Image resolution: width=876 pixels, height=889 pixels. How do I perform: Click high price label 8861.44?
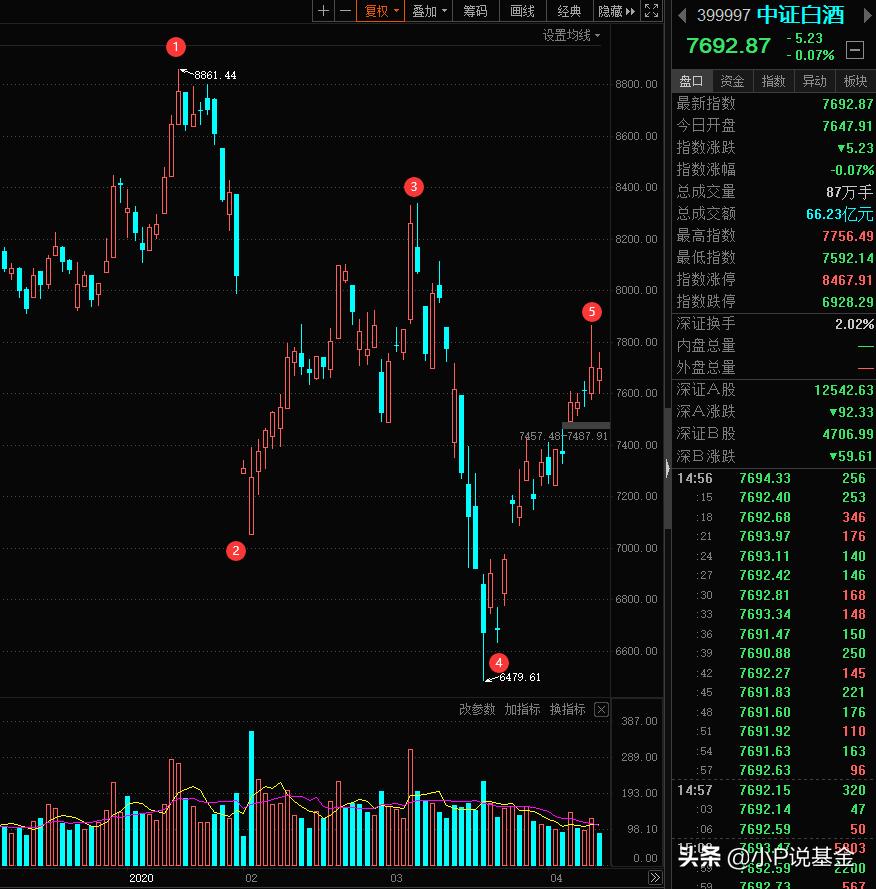(x=215, y=75)
